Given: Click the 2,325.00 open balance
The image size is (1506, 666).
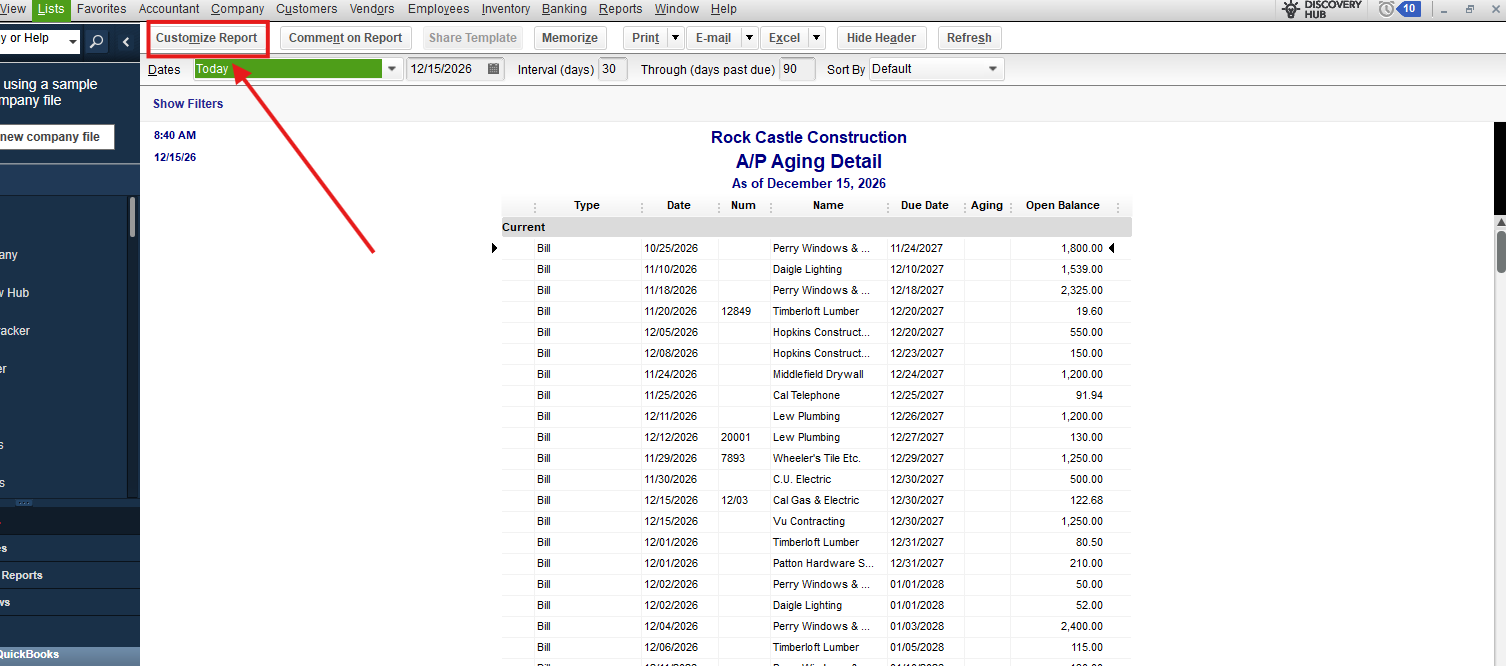Looking at the screenshot, I should click(1082, 290).
